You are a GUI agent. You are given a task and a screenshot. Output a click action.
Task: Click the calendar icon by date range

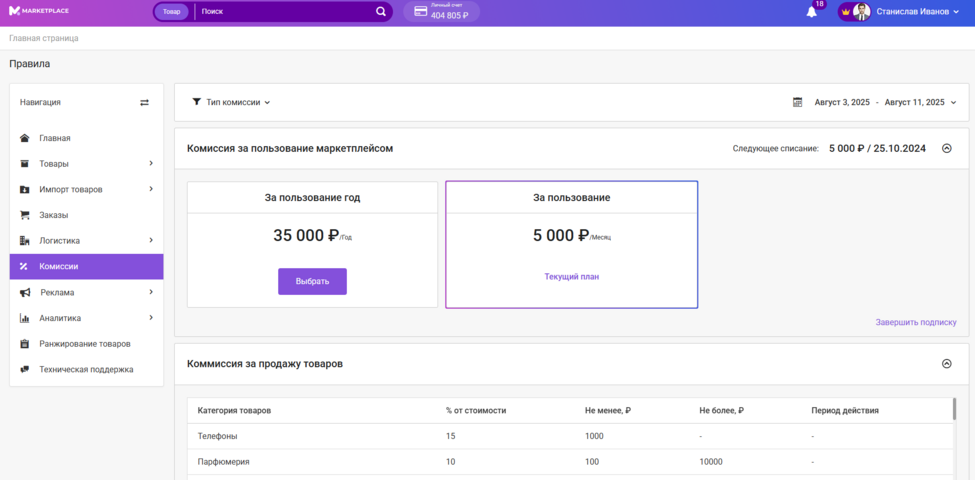797,102
